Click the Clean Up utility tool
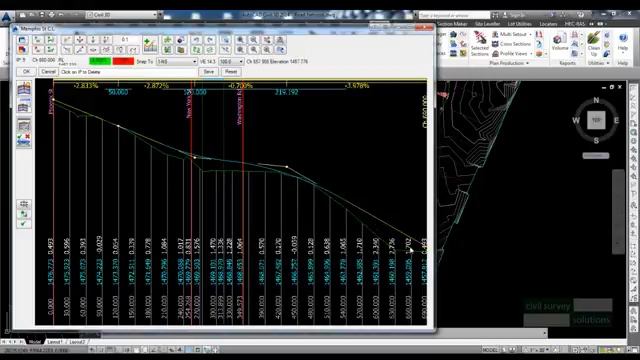Screen dimensions: 640x360 pos(594,44)
